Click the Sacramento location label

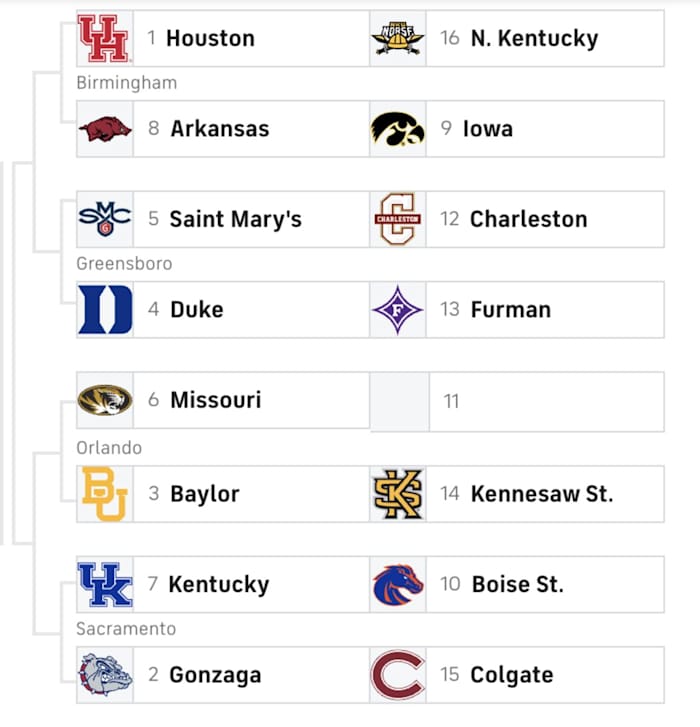126,629
